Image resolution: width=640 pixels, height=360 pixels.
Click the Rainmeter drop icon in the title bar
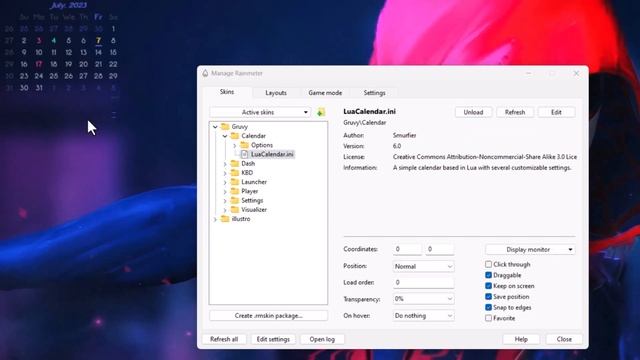pos(205,73)
